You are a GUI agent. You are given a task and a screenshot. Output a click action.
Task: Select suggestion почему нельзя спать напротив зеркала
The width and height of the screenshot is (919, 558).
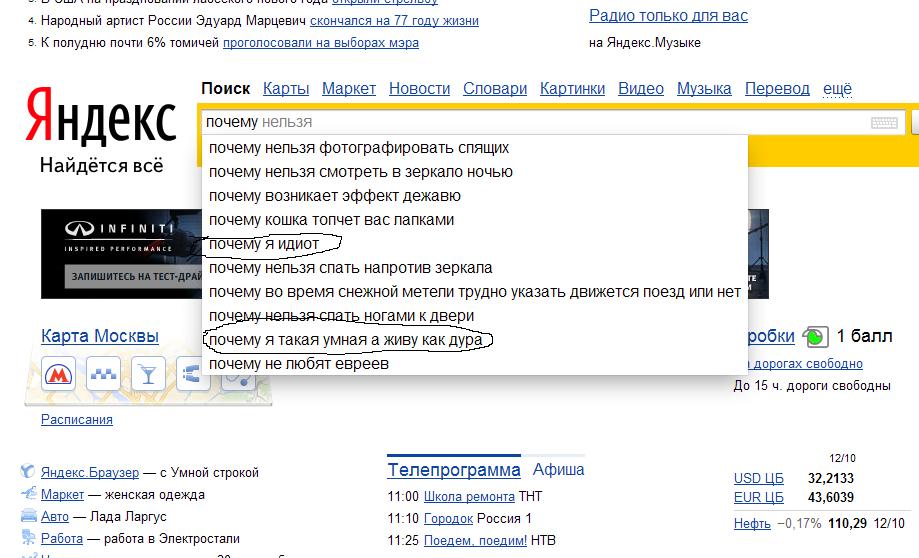[x=475, y=268]
